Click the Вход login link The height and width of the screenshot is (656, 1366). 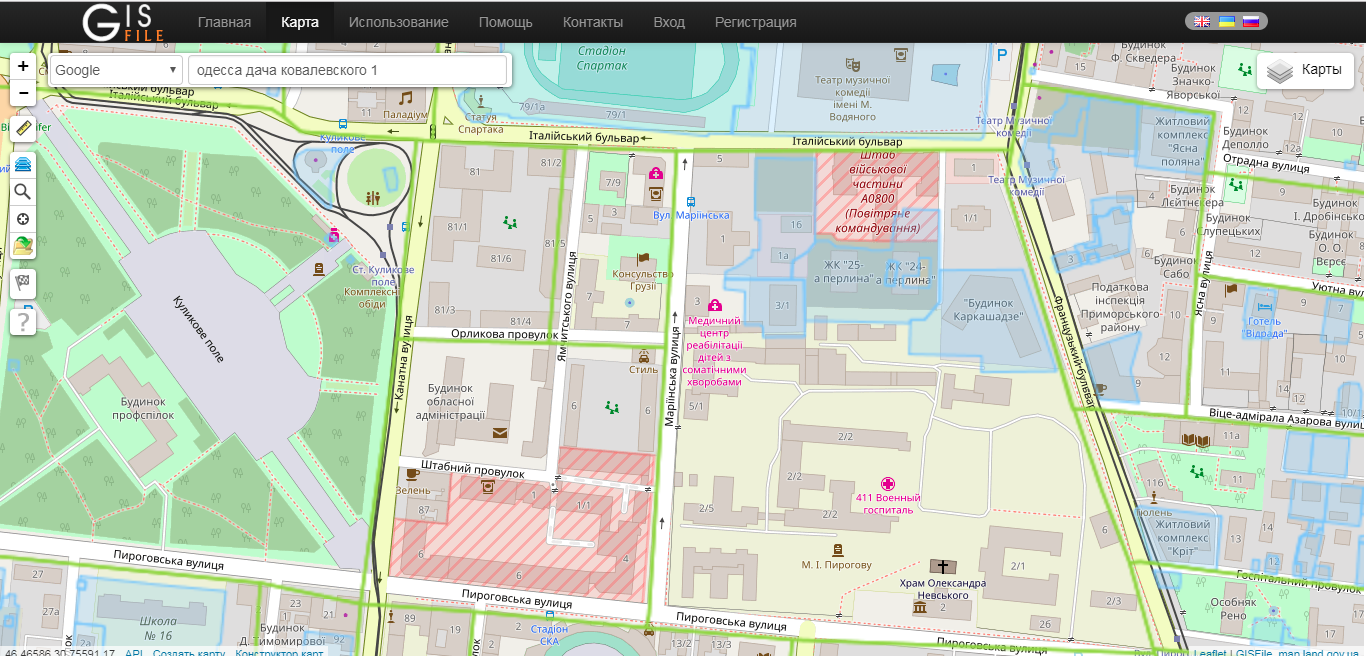[x=669, y=22]
